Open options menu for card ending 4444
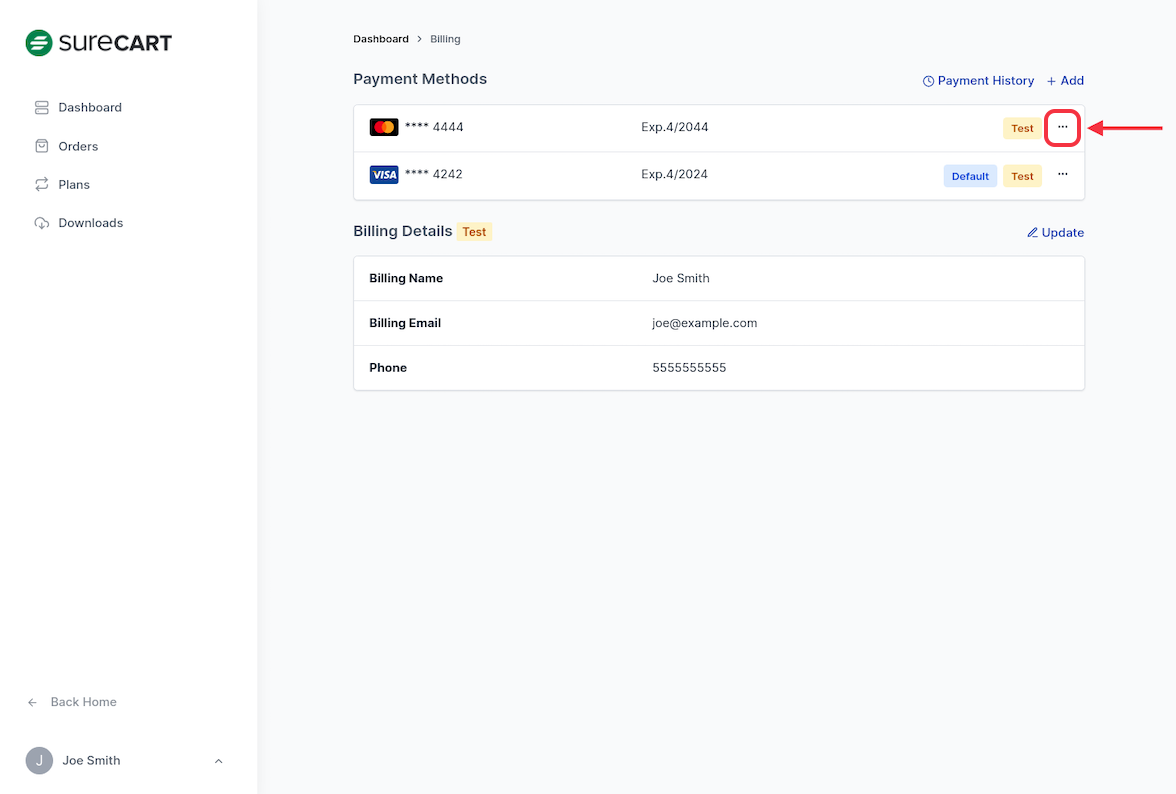Screen dimensions: 1176x794 pos(1062,128)
